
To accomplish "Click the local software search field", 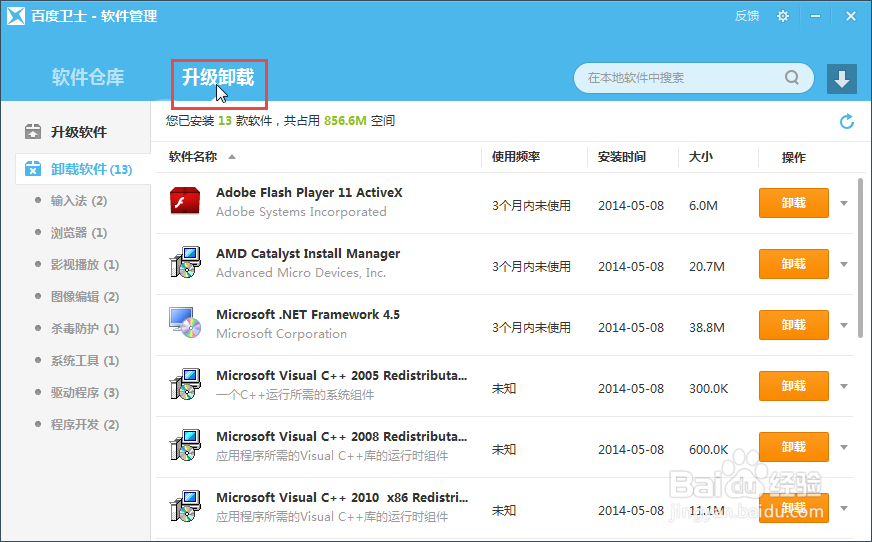I will 693,78.
